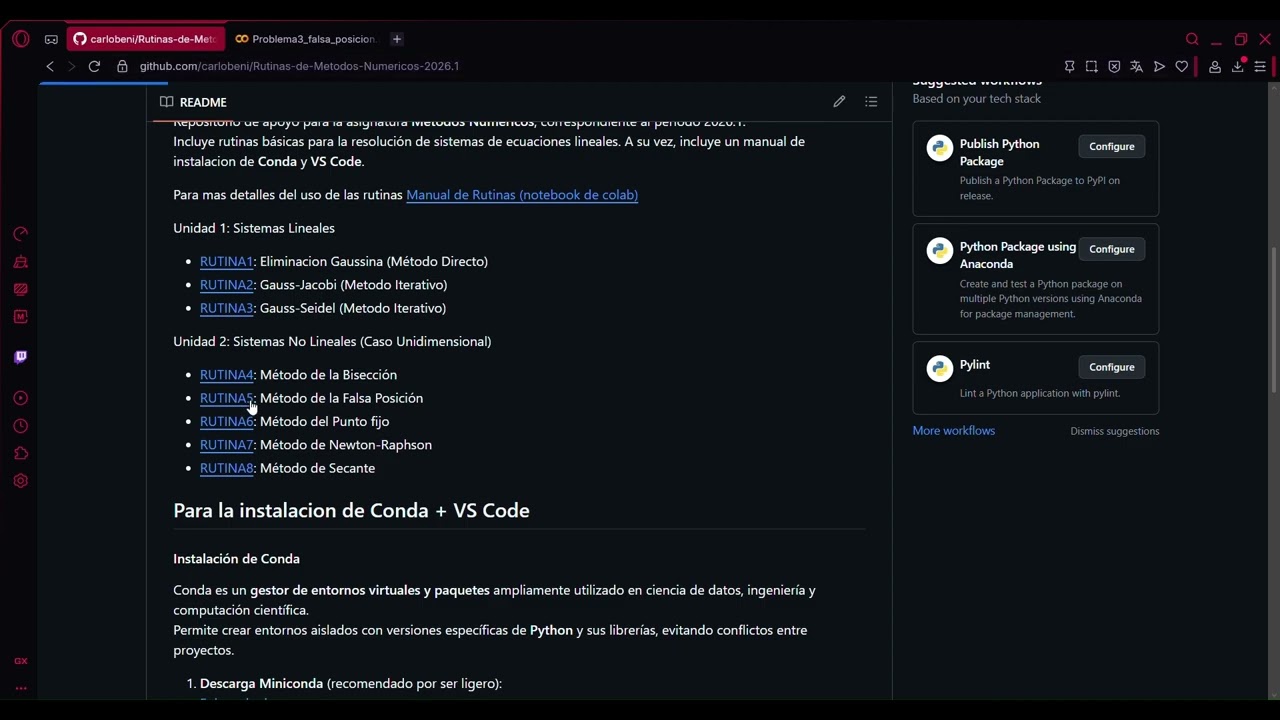The width and height of the screenshot is (1280, 720).
Task: Open GX Cleaner broom sidebar icon
Action: click(20, 262)
